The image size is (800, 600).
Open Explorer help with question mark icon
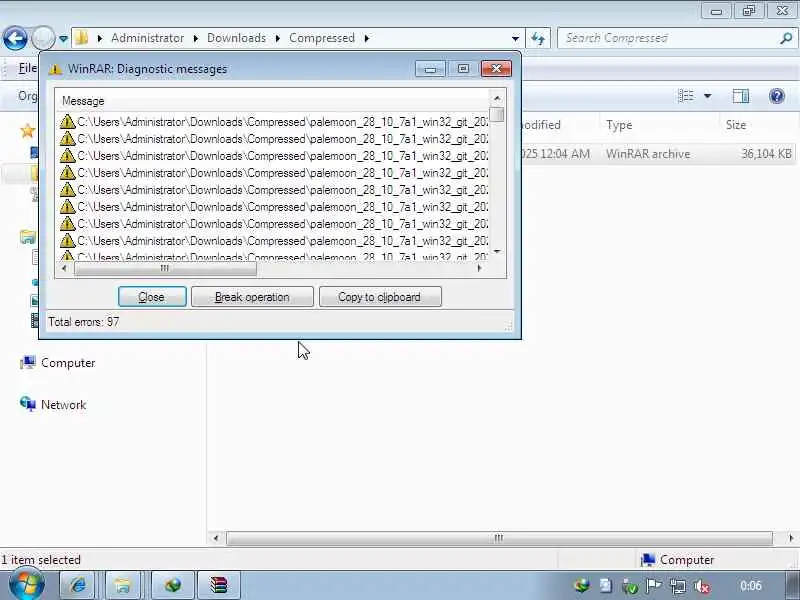[x=777, y=96]
